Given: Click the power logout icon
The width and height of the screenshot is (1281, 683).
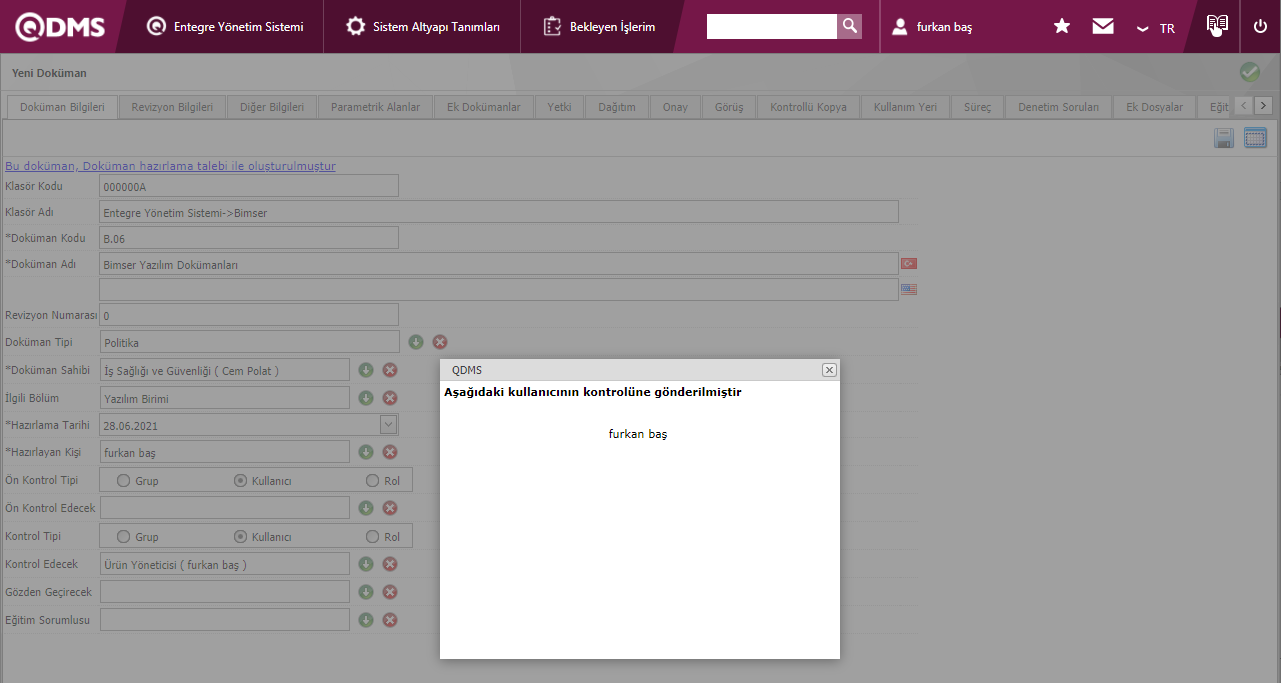Looking at the screenshot, I should pyautogui.click(x=1260, y=27).
